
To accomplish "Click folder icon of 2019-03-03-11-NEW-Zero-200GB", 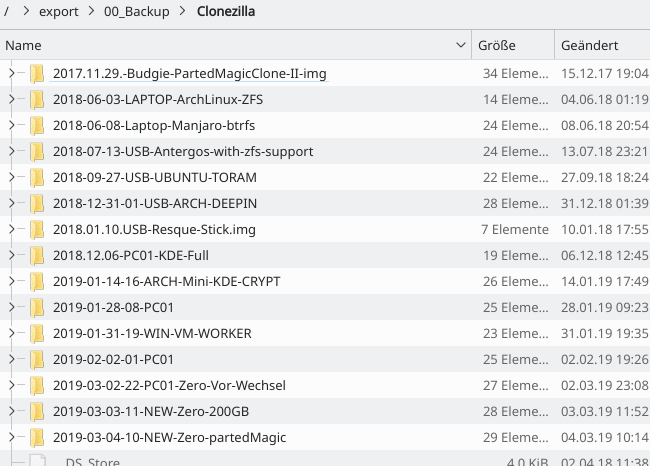I will click(x=38, y=412).
